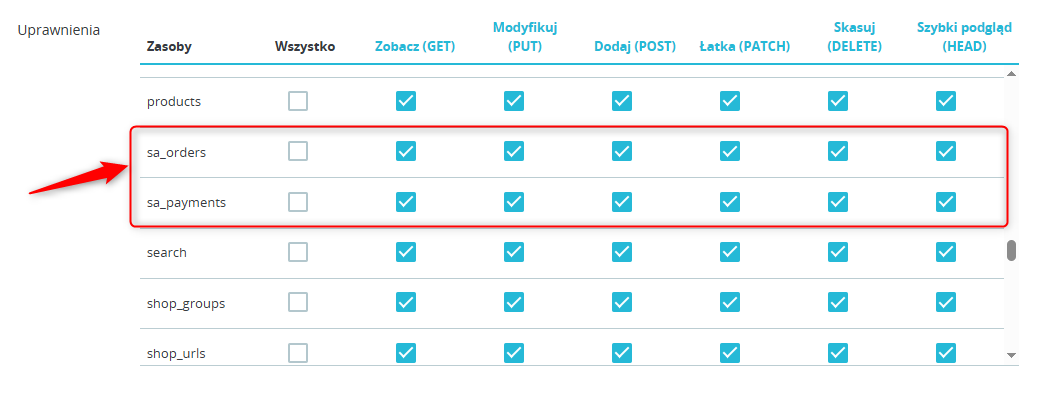
Task: Enable Wszystko checkbox for sa_orders
Action: click(x=298, y=151)
